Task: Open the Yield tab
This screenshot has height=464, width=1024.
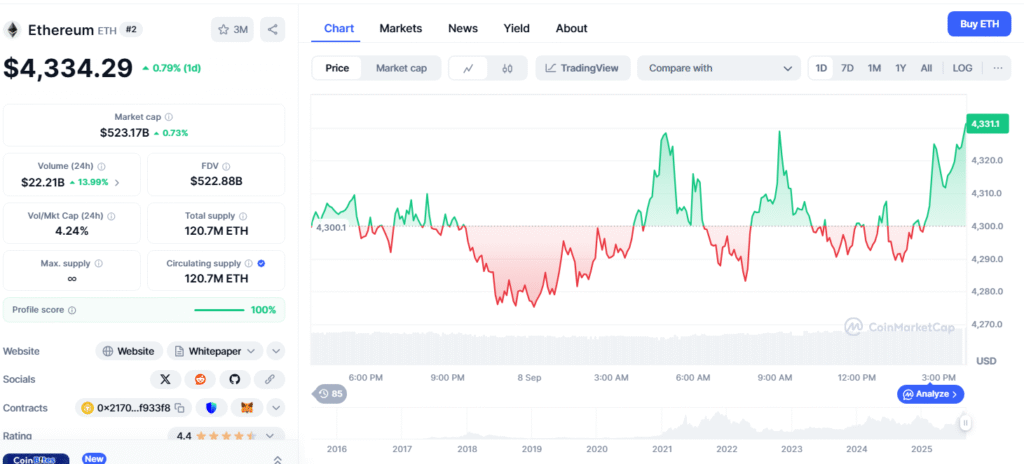Action: pyautogui.click(x=516, y=28)
